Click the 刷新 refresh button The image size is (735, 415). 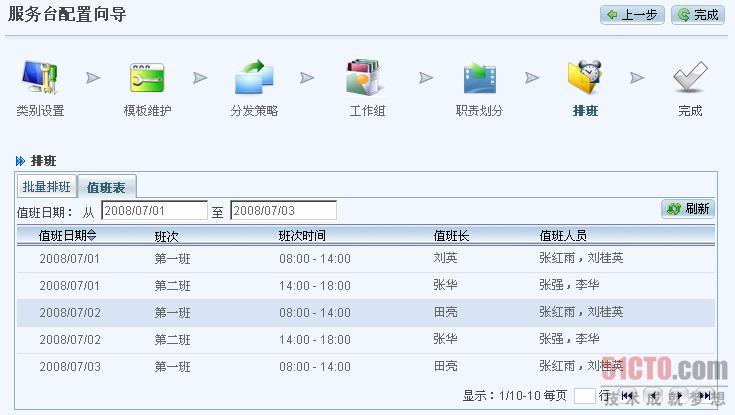(x=688, y=209)
